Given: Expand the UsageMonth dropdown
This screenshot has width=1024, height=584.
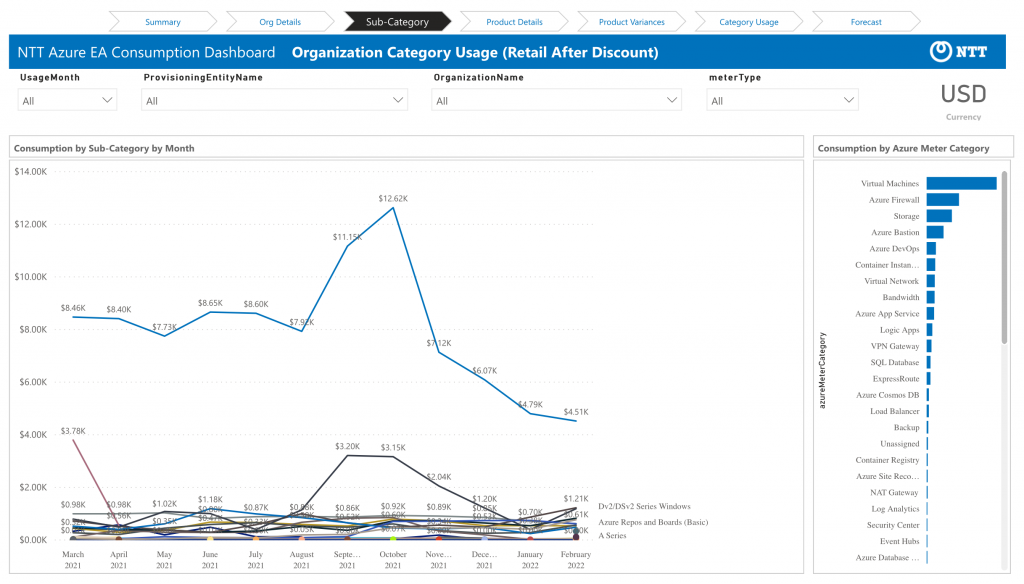Looking at the screenshot, I should click(67, 101).
